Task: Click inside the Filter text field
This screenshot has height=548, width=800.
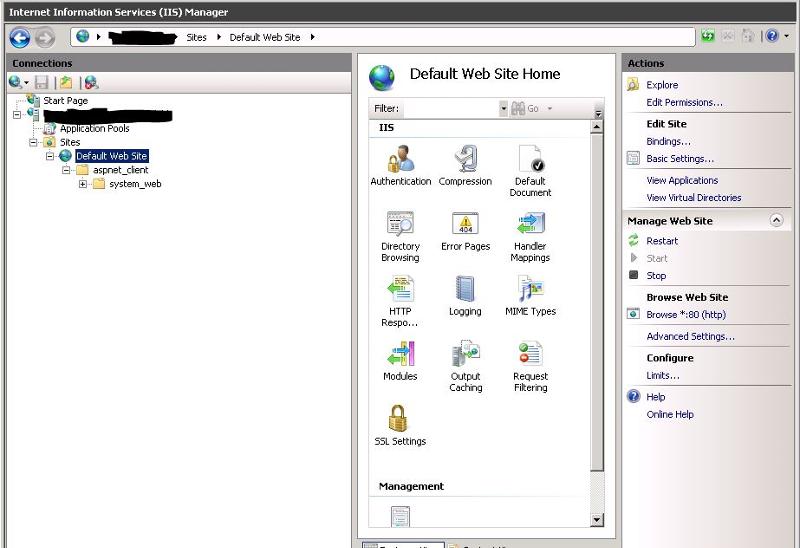Action: (451, 109)
